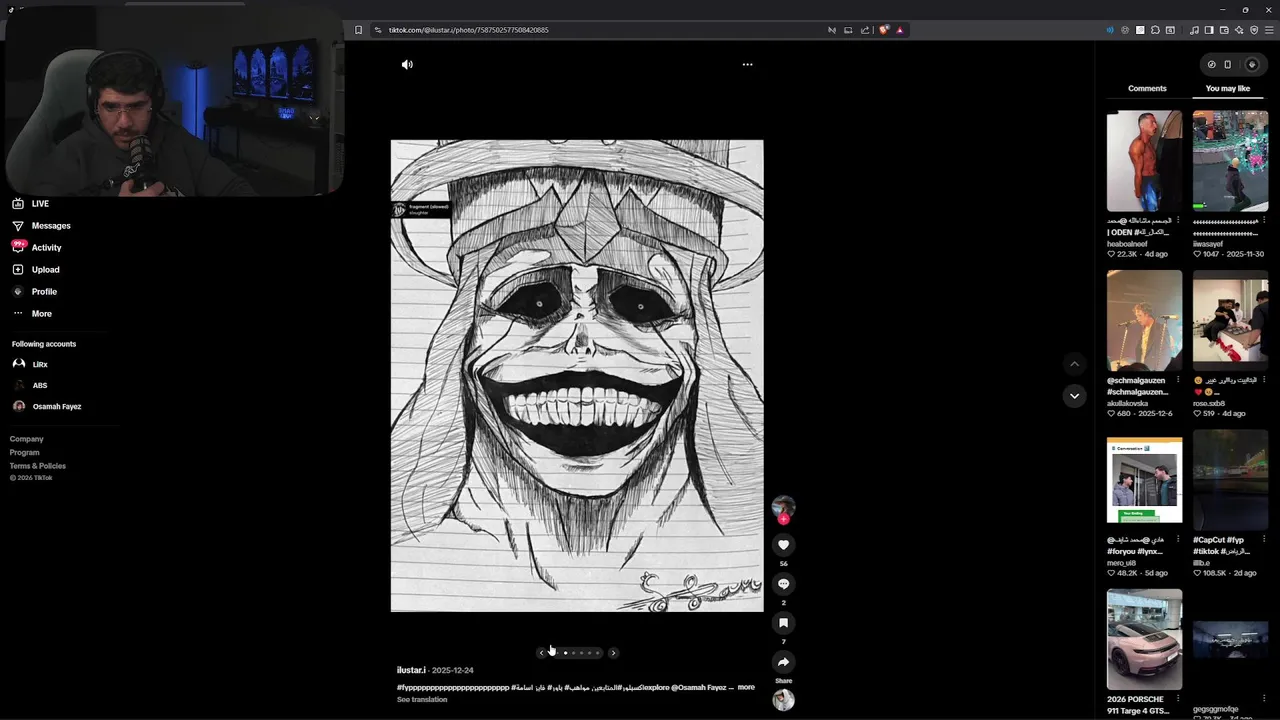
Task: Mute the post with the speaker icon
Action: [x=407, y=64]
